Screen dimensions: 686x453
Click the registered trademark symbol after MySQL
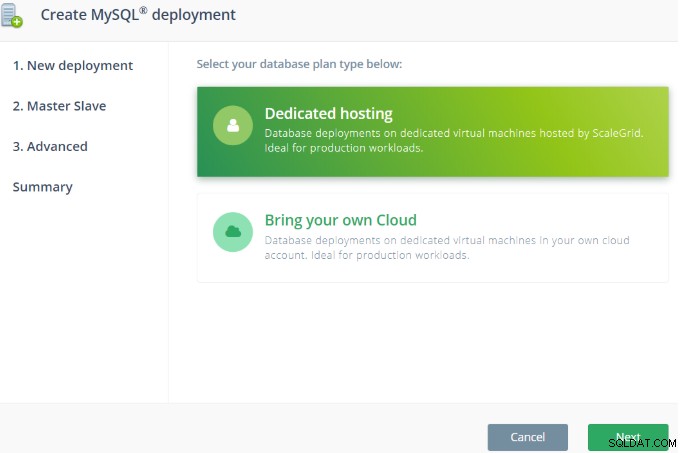click(143, 10)
